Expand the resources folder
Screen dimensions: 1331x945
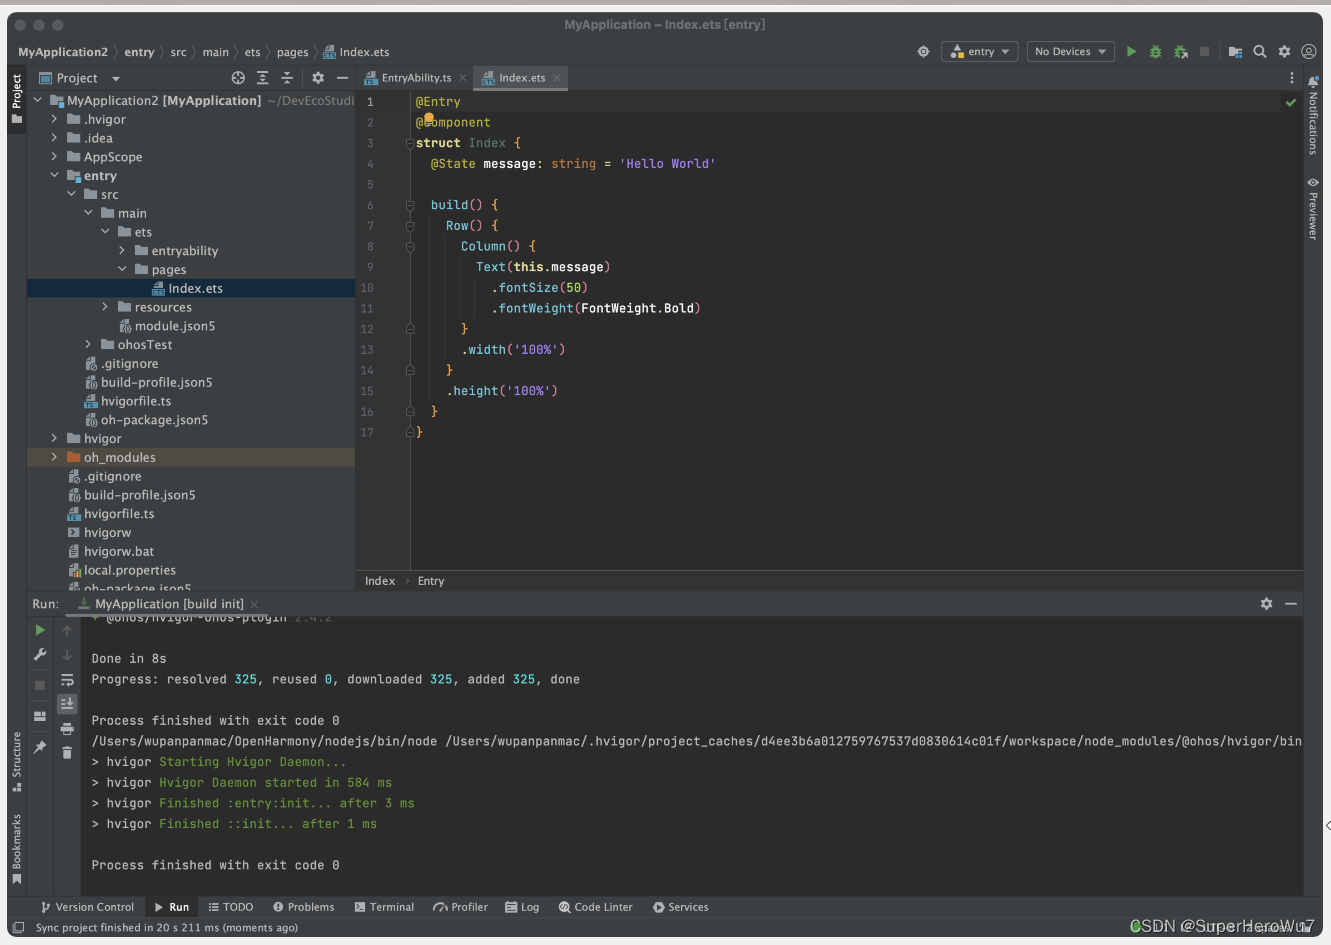point(105,307)
